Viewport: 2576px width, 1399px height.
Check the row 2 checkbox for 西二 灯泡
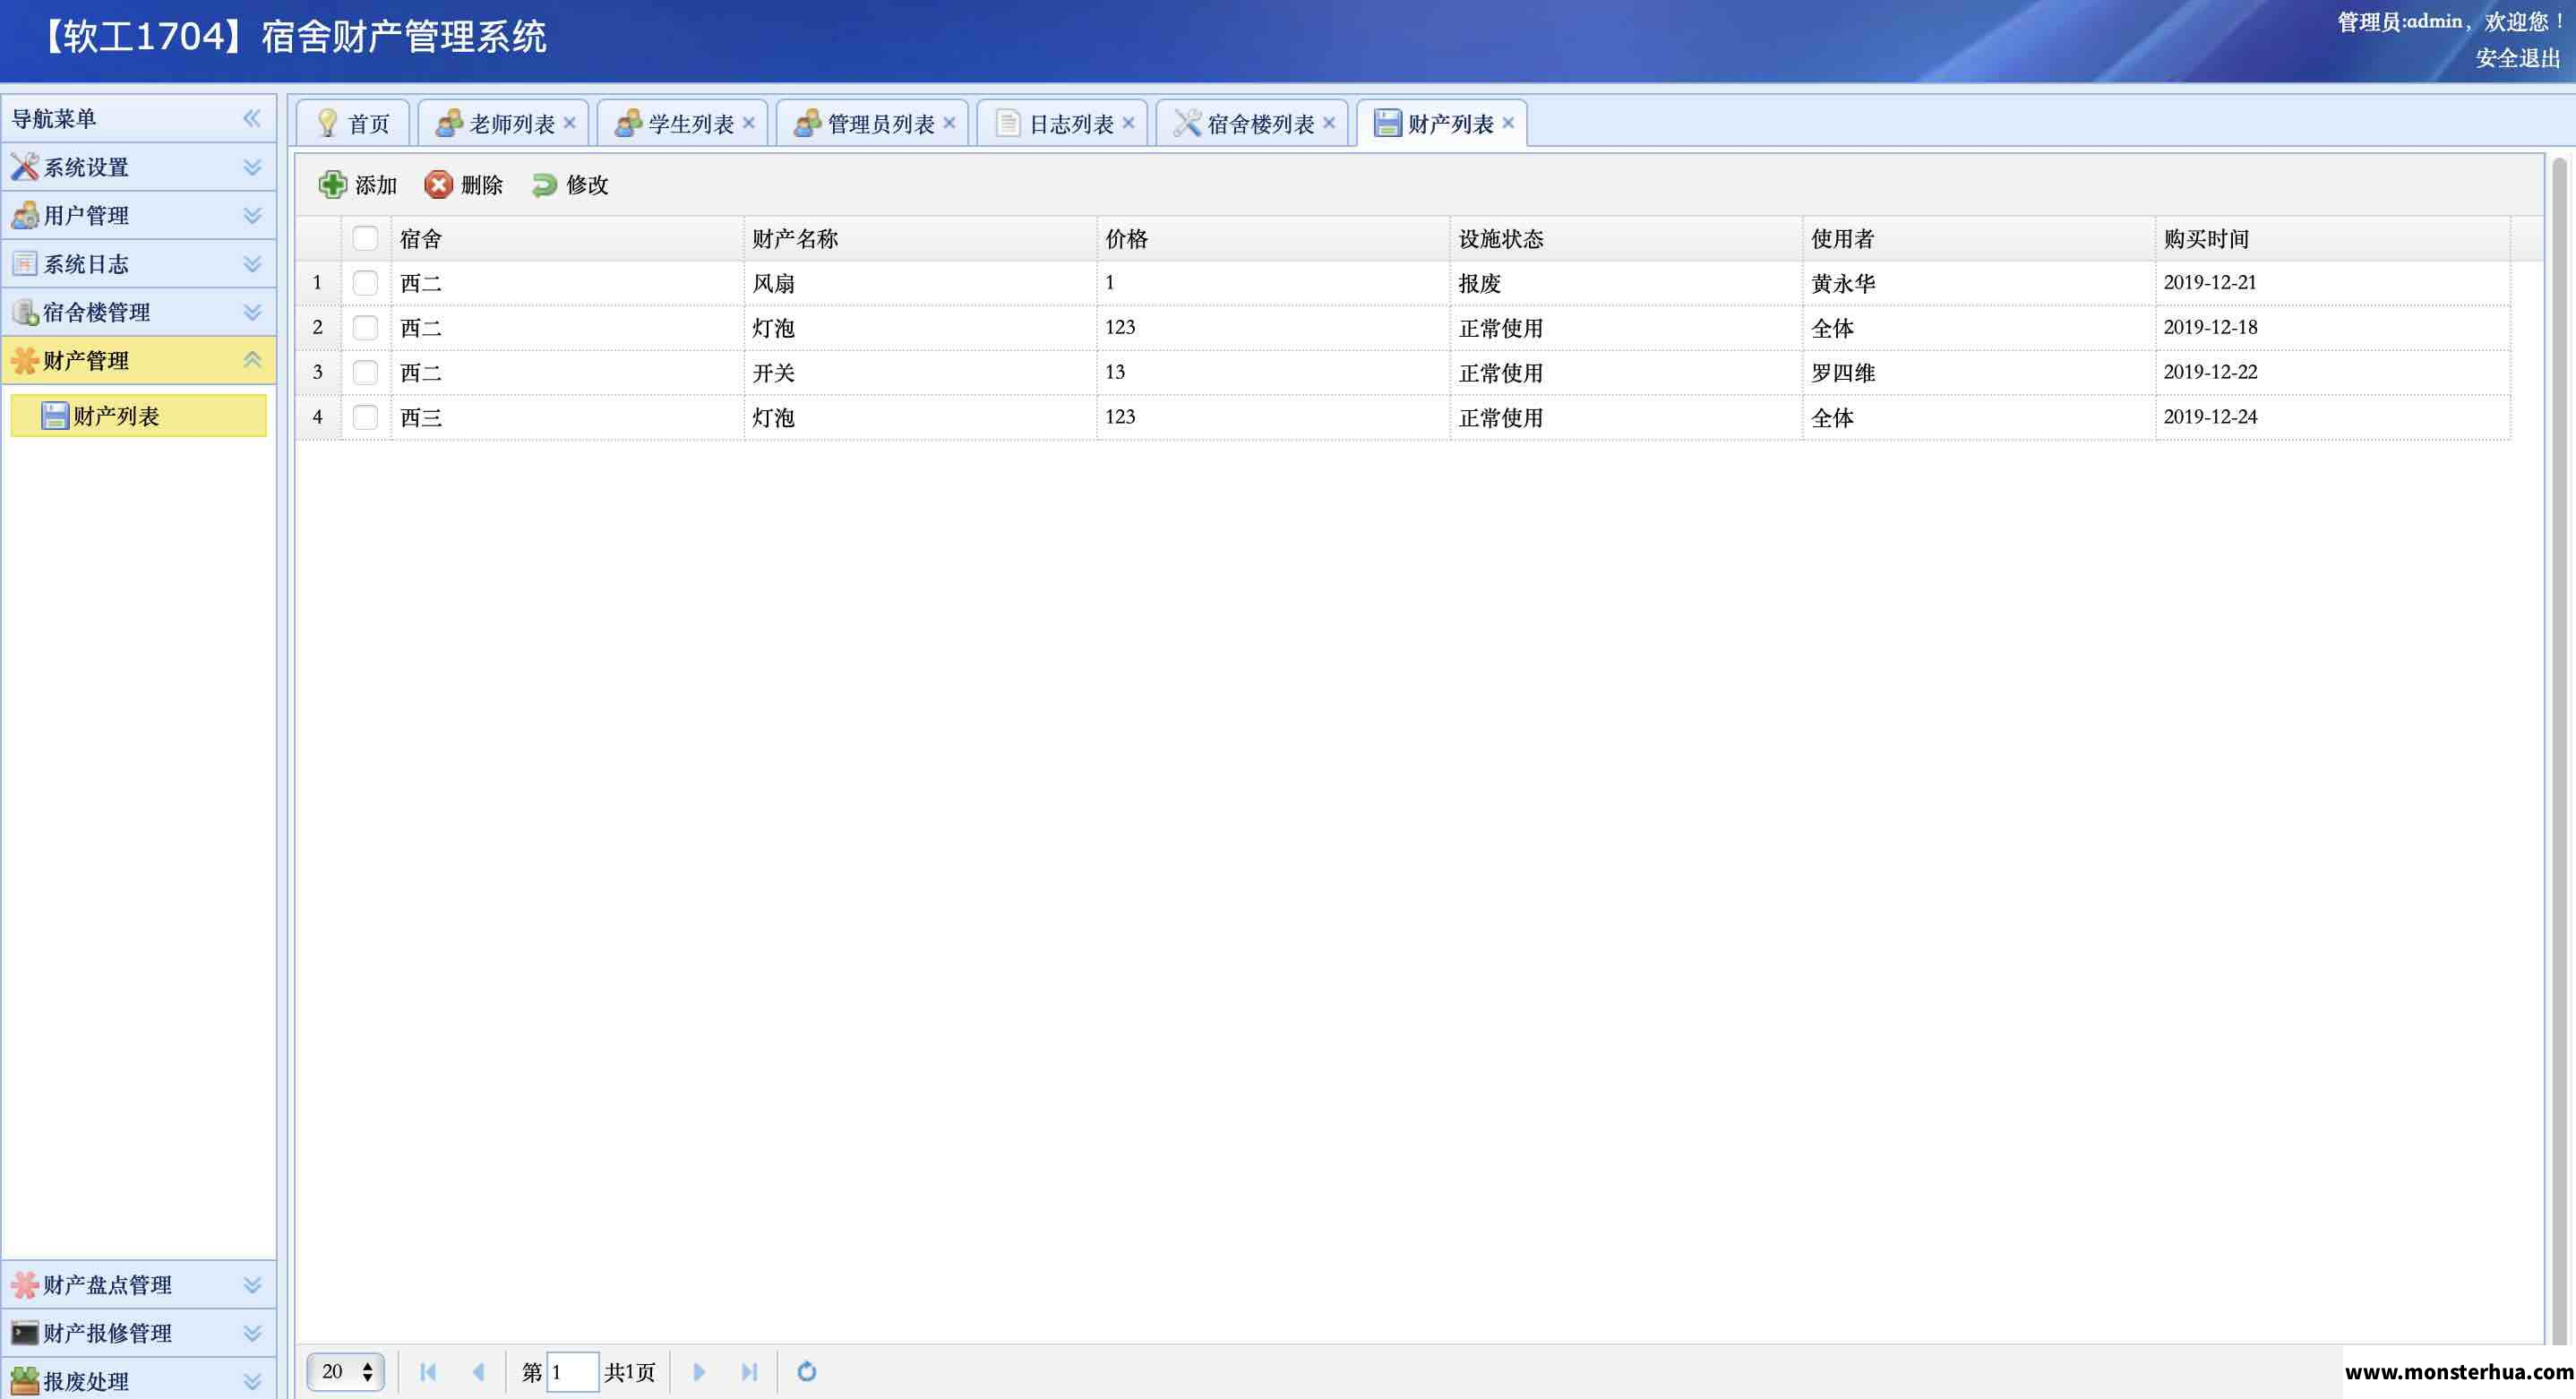tap(365, 328)
